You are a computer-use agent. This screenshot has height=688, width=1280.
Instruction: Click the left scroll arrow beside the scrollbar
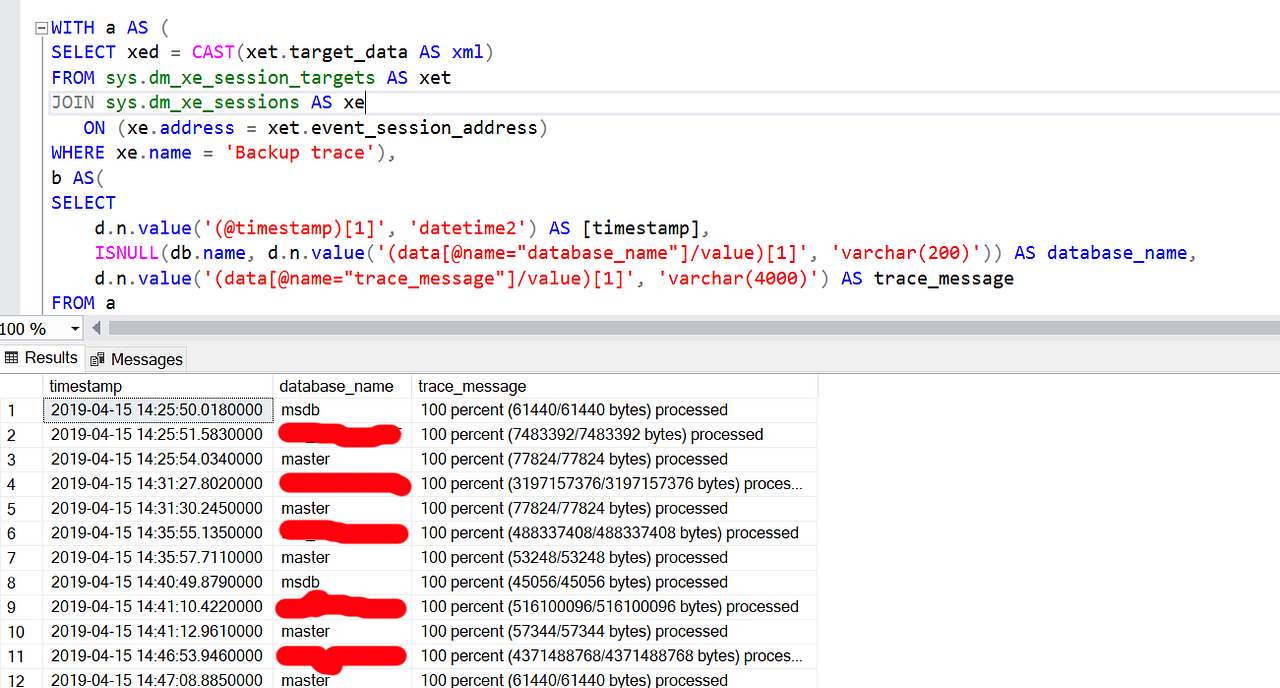[95, 328]
